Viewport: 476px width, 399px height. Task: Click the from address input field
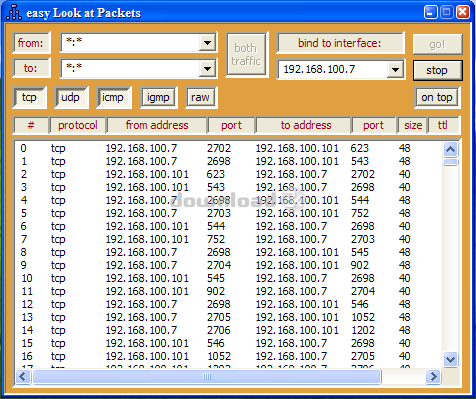(x=130, y=43)
